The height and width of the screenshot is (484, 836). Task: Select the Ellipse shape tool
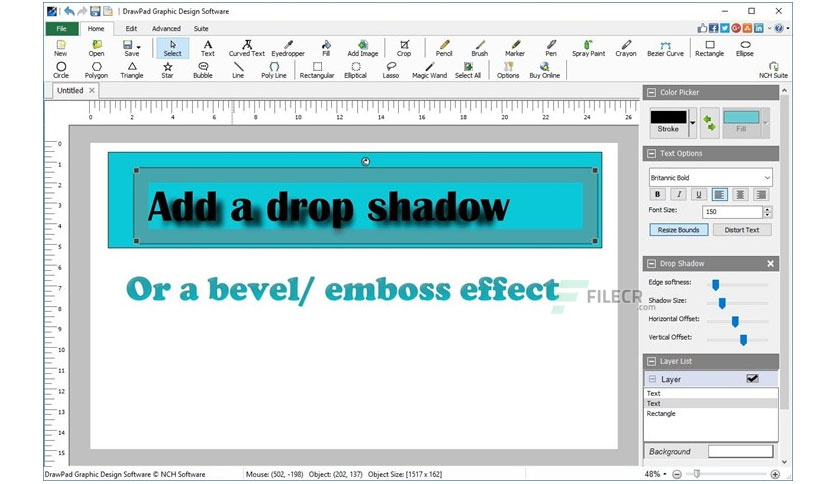[x=744, y=48]
